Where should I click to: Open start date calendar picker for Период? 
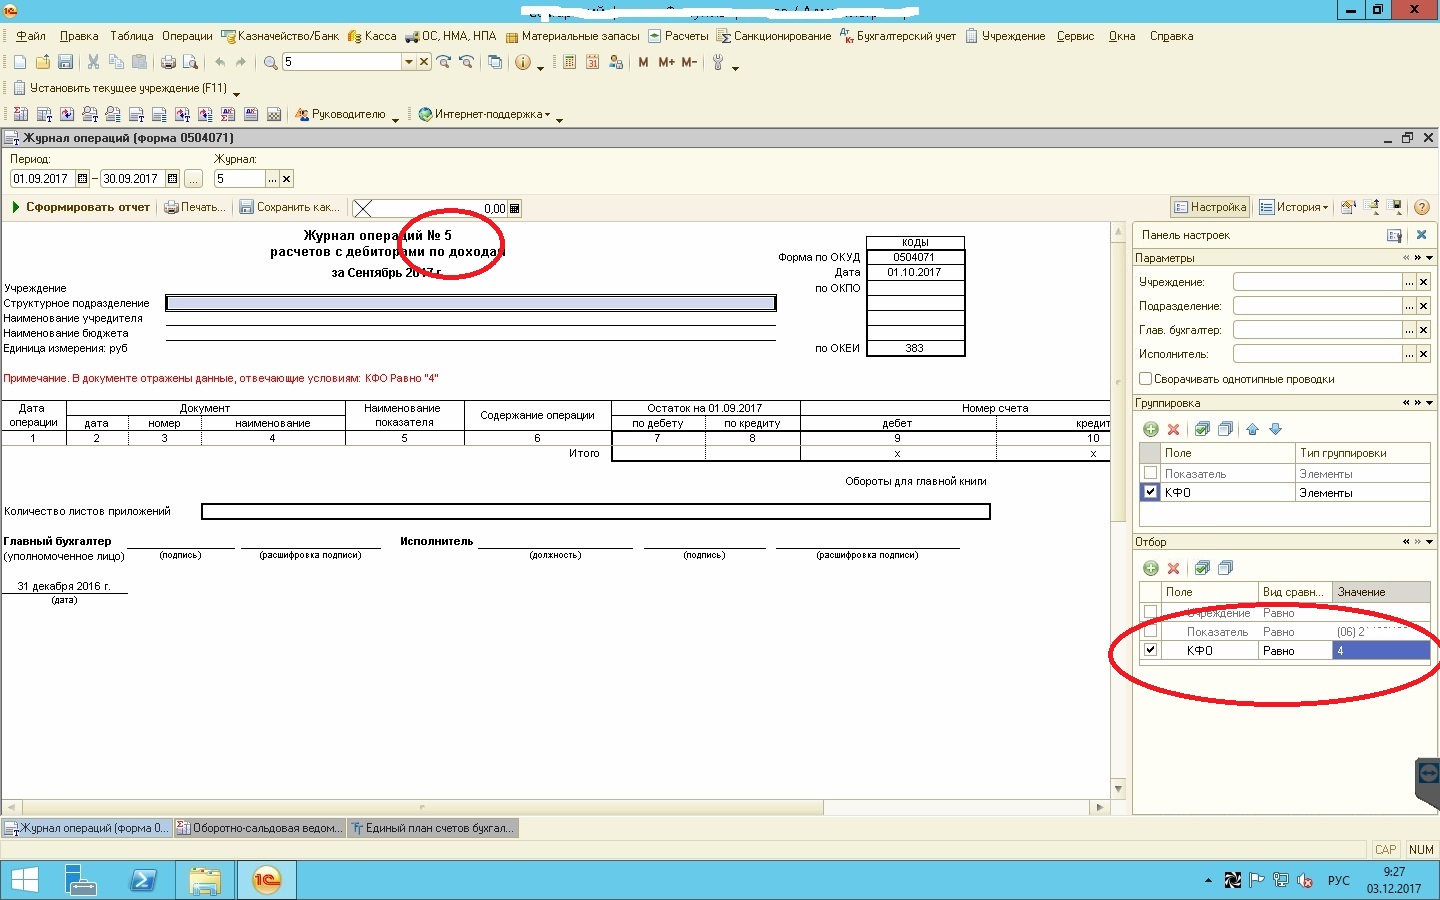(82, 179)
